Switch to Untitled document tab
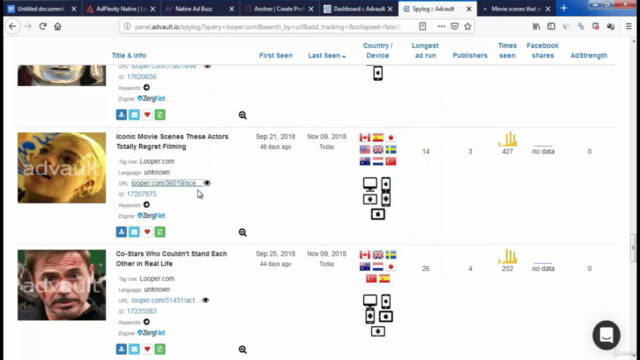The width and height of the screenshot is (640, 360). 42,9
